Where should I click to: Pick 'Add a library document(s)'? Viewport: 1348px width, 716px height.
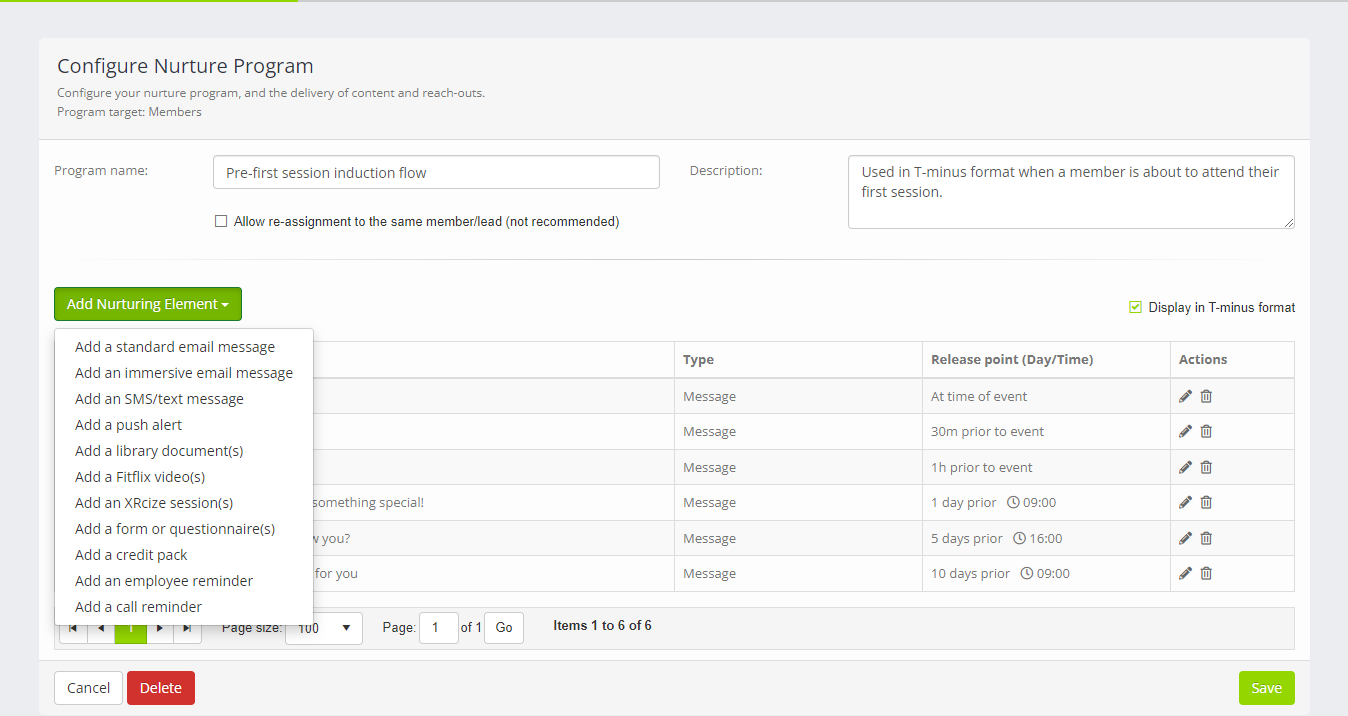[x=159, y=451]
